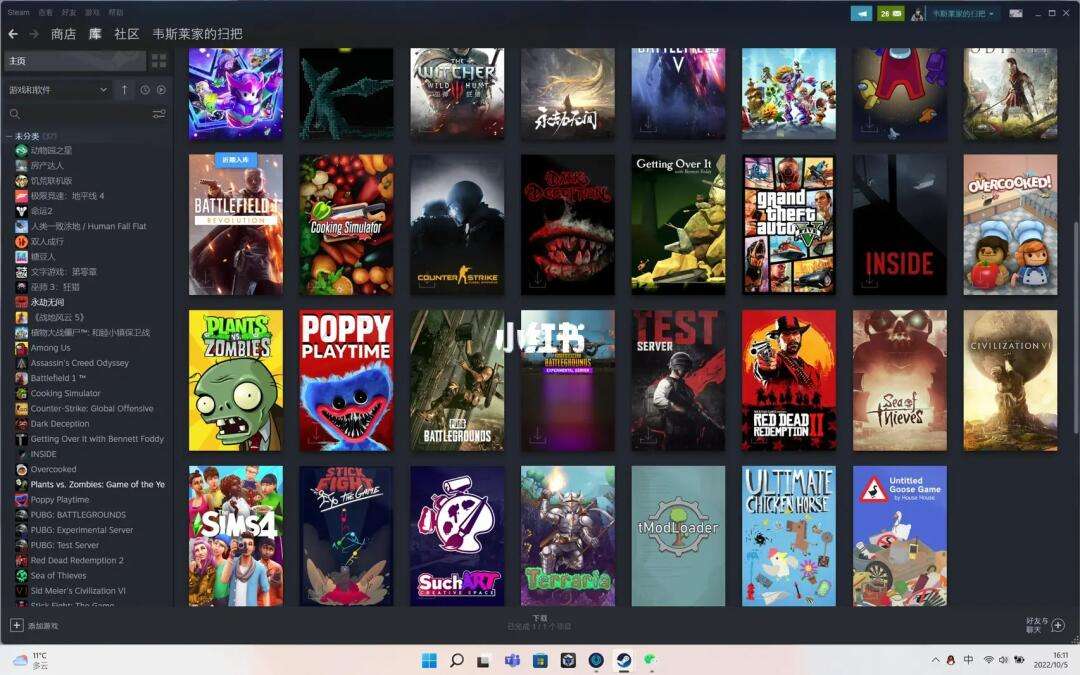Open the announcements megaphone icon
This screenshot has width=1080, height=675.
pos(861,13)
